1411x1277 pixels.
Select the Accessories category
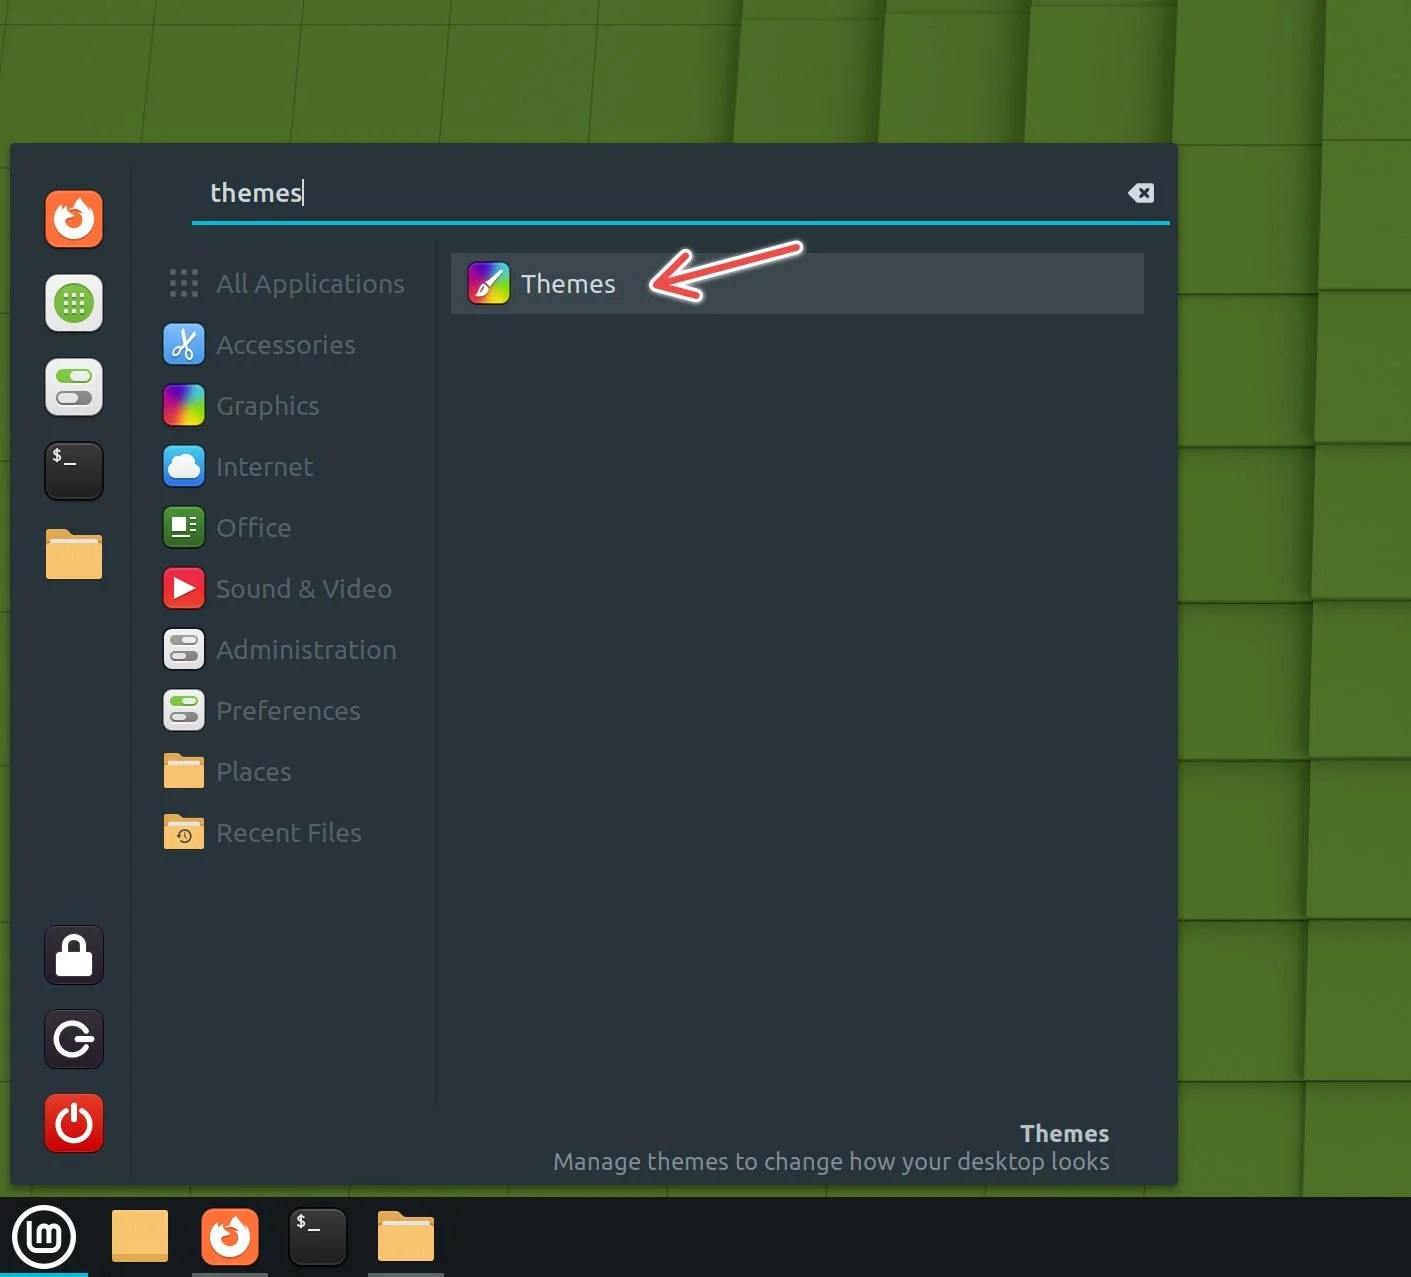tap(260, 345)
